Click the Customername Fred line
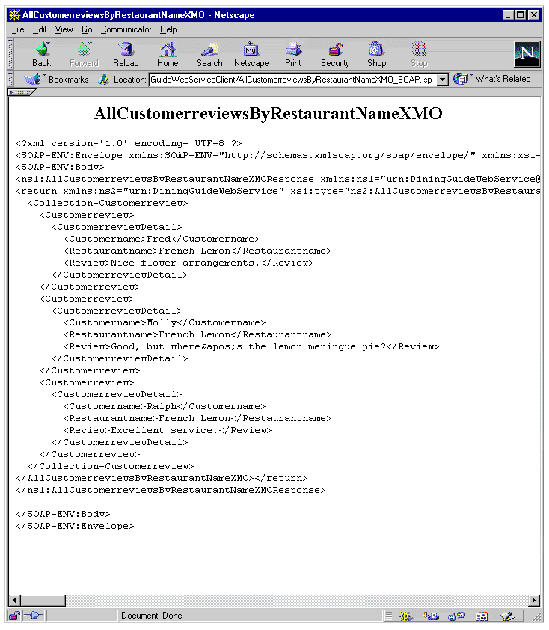 pos(161,239)
